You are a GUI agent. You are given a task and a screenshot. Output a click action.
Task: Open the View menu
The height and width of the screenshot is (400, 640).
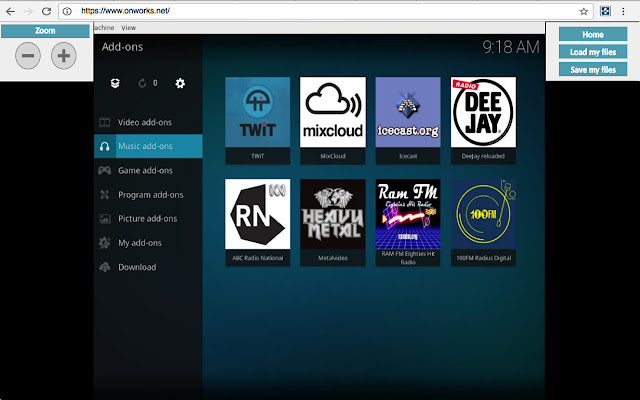point(129,28)
